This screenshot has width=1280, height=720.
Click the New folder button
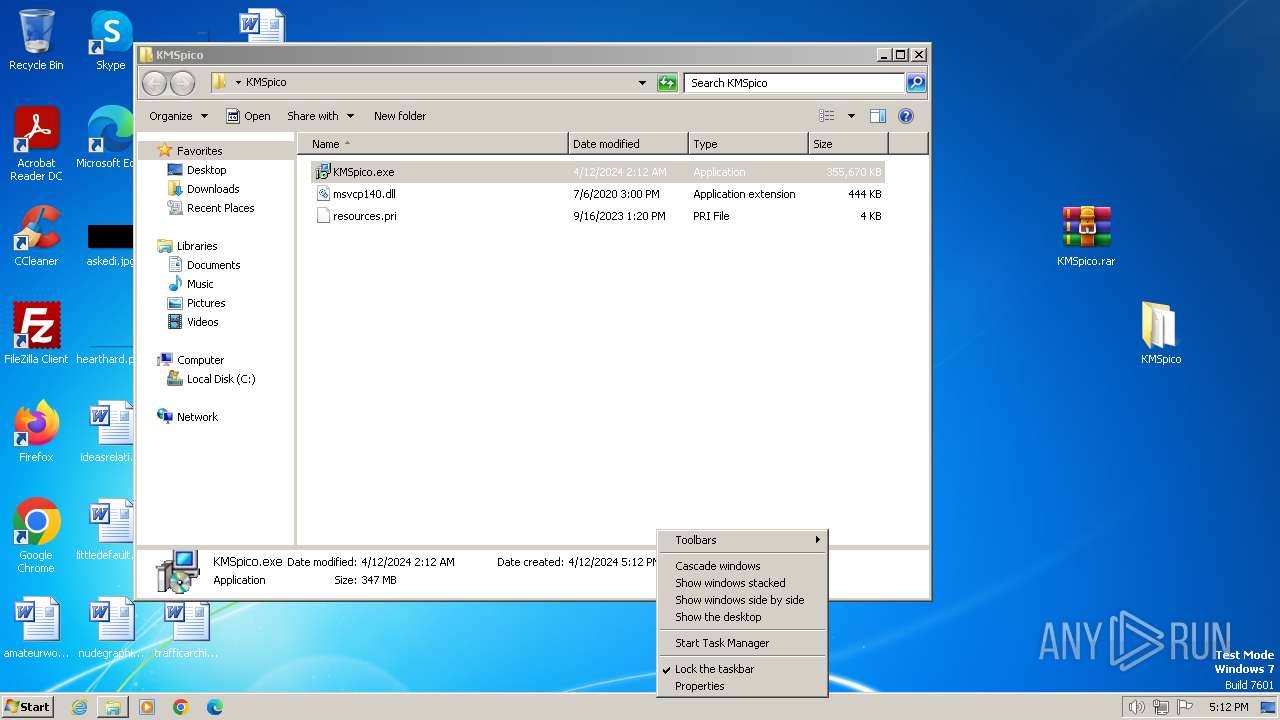(400, 116)
